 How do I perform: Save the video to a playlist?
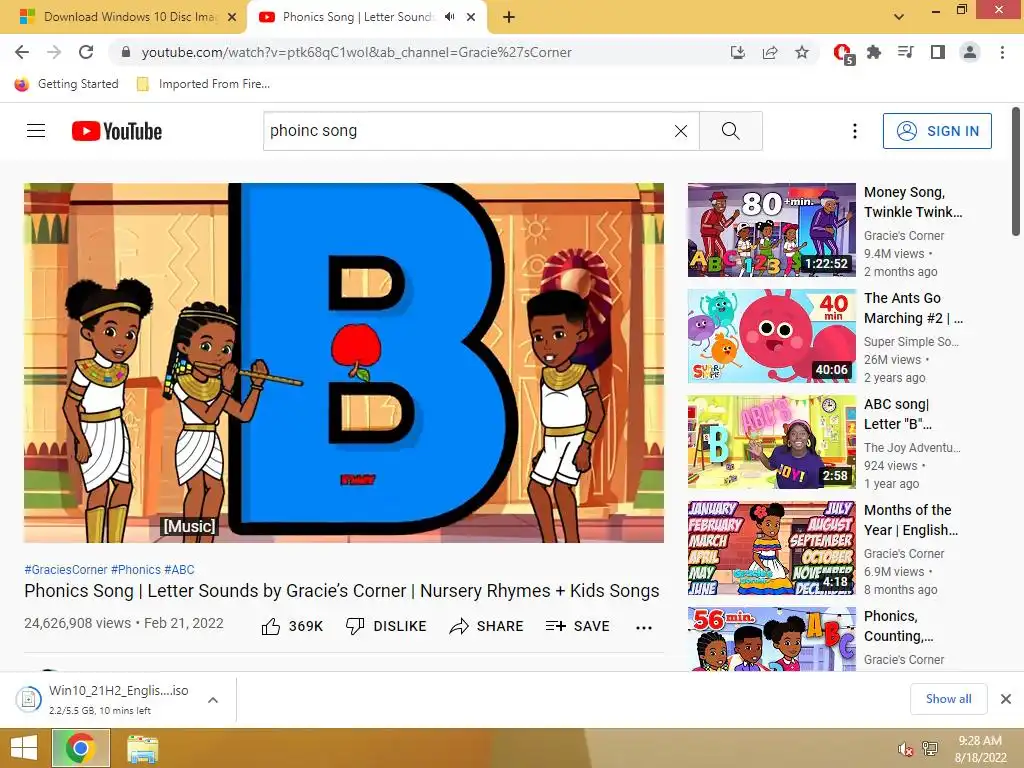577,626
